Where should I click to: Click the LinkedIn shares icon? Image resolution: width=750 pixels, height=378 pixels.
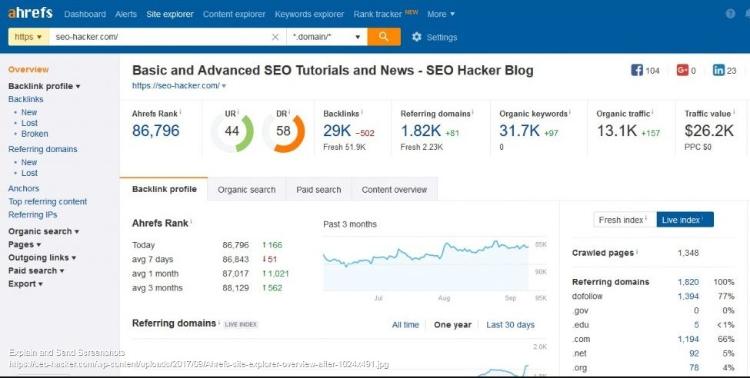point(718,70)
